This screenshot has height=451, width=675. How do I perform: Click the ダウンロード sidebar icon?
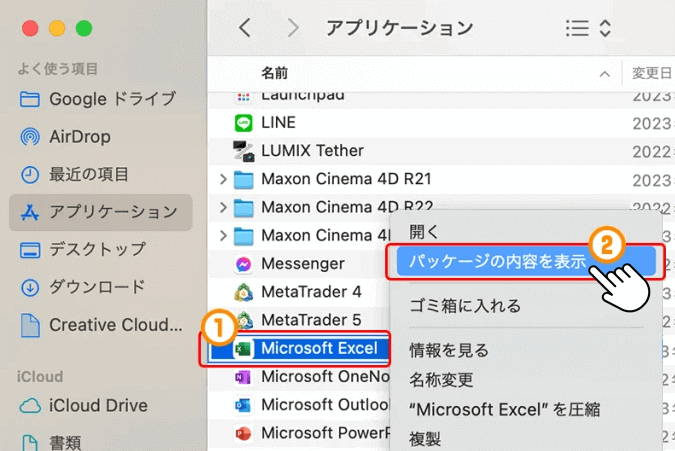(30, 287)
